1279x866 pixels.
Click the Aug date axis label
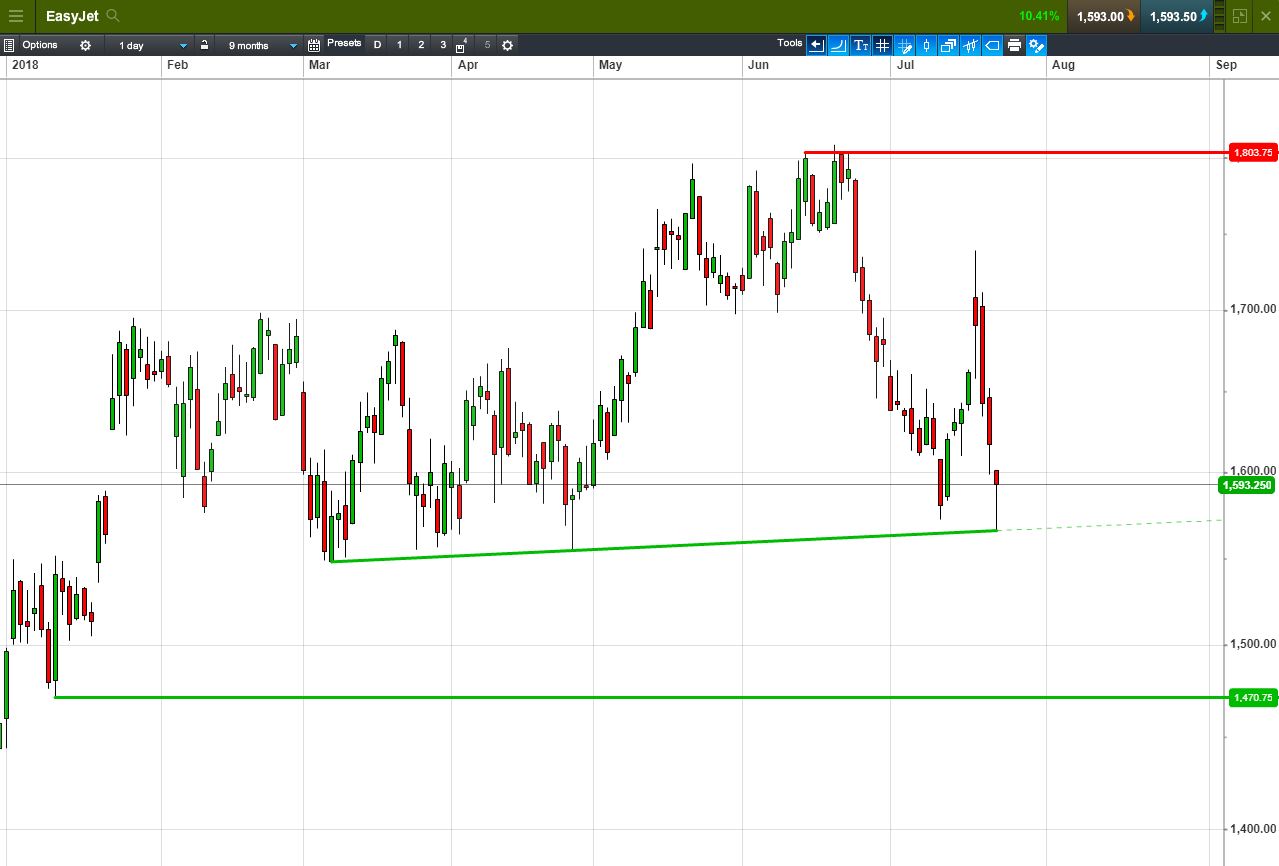1064,65
